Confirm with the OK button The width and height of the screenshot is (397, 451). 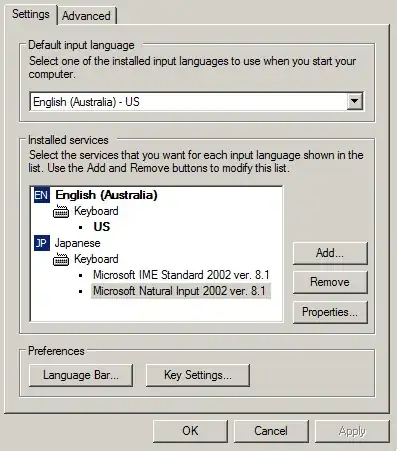pos(190,431)
